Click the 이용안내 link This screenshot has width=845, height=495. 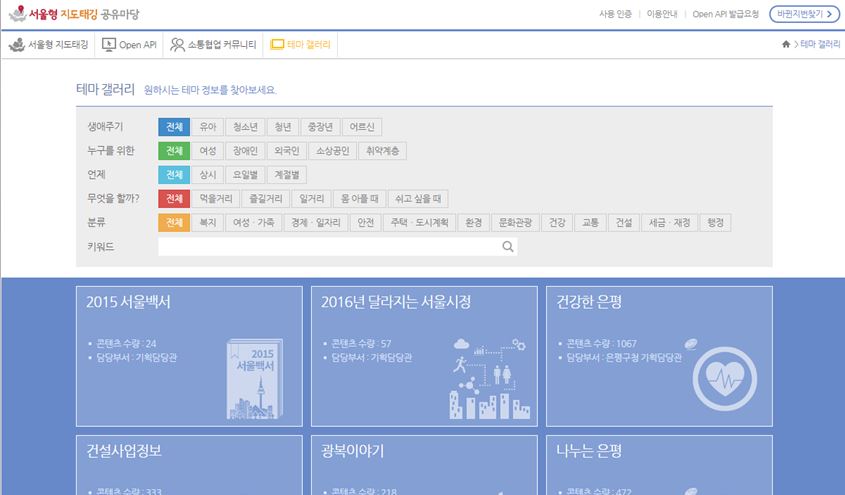(661, 14)
